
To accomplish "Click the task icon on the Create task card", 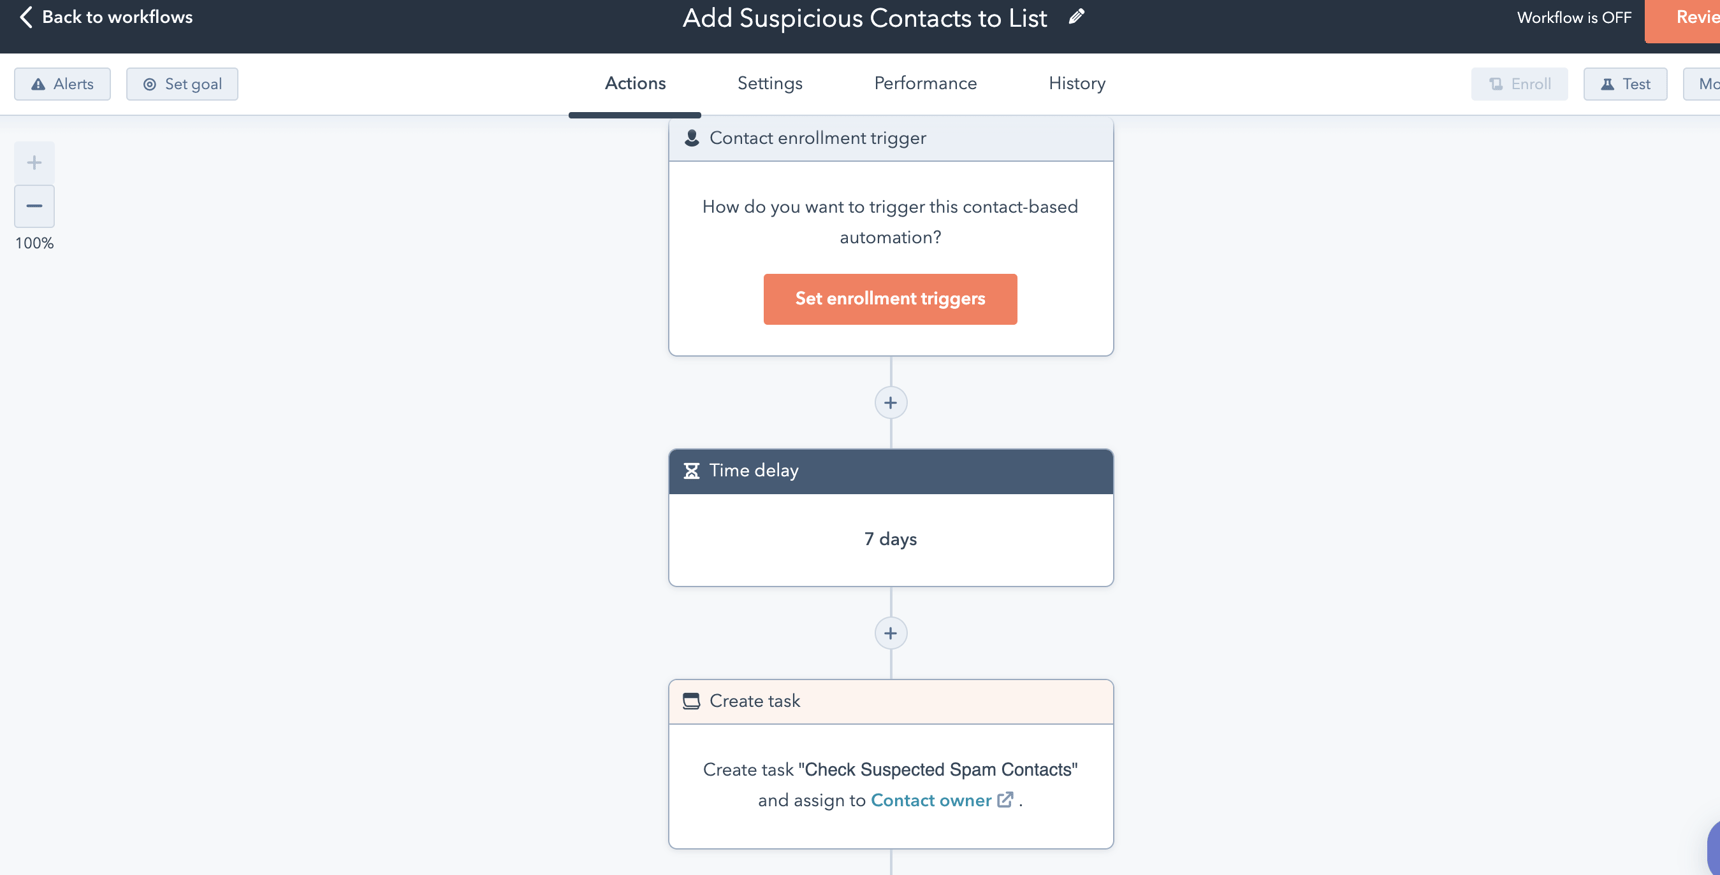I will click(692, 701).
